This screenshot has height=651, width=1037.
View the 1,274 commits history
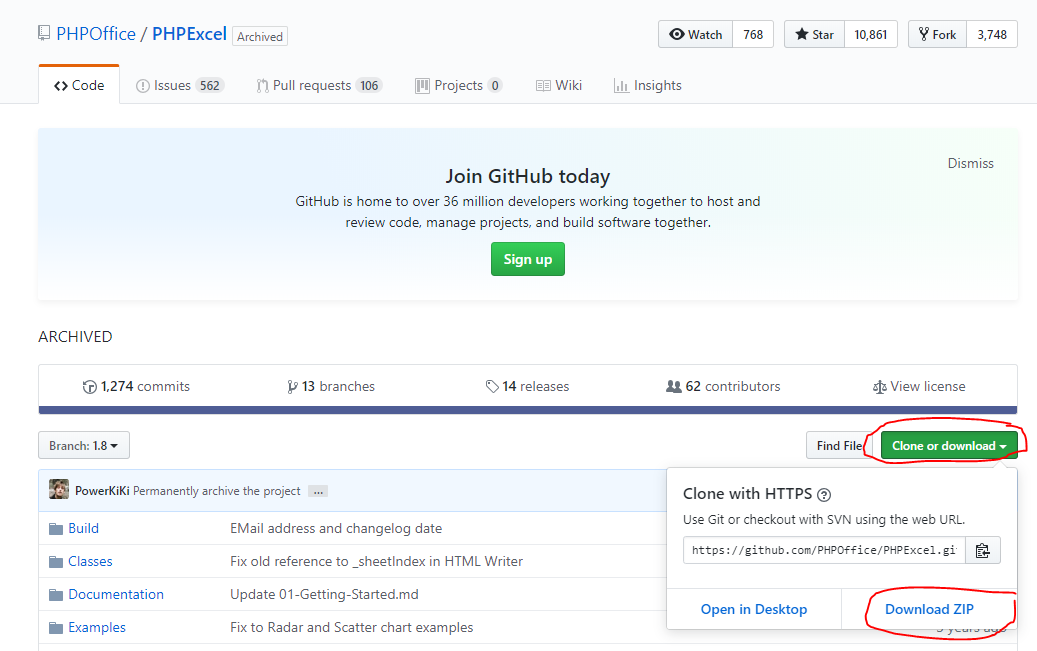pos(136,386)
